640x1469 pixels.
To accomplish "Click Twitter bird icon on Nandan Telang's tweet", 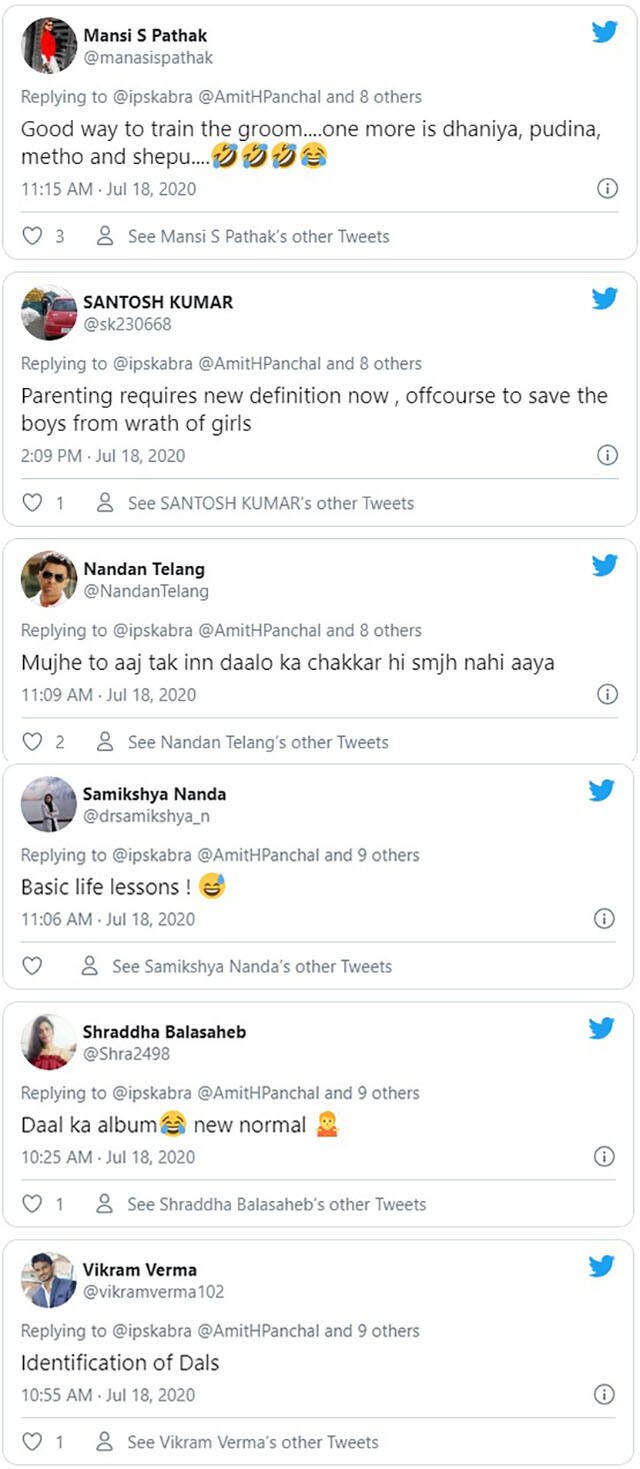I will click(604, 566).
